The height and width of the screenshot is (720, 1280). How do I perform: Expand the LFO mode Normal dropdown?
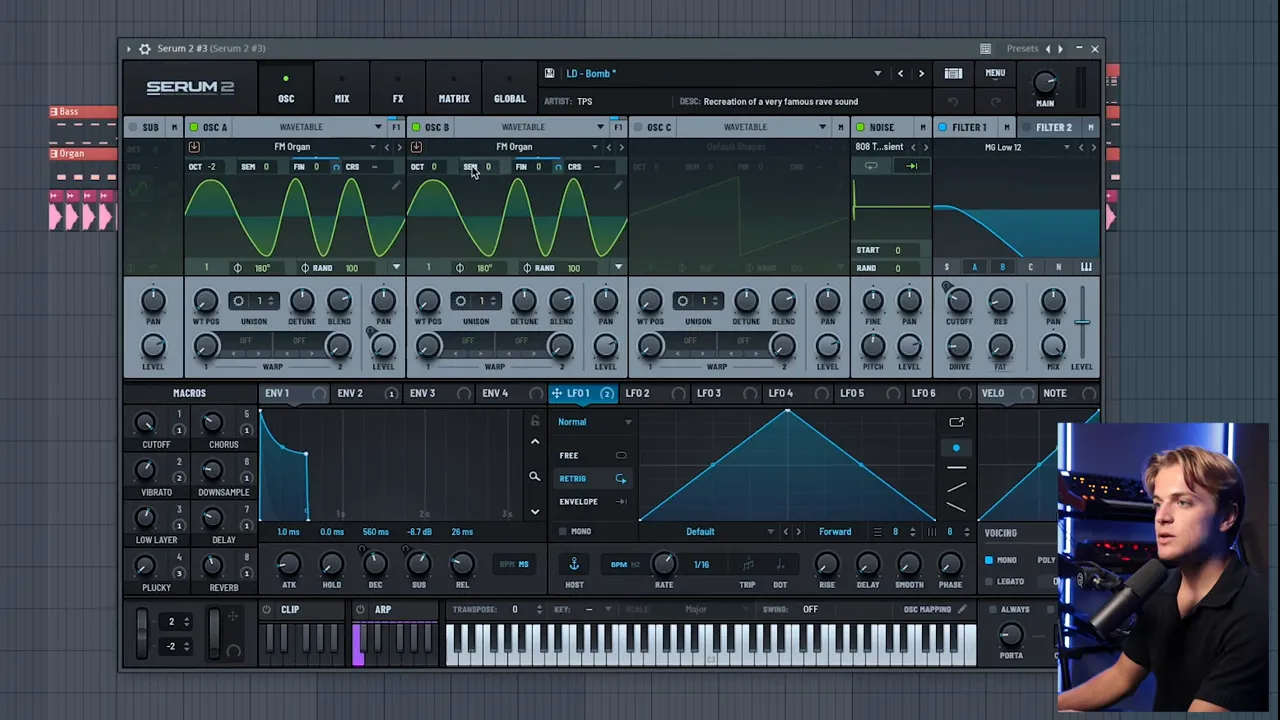pyautogui.click(x=627, y=422)
